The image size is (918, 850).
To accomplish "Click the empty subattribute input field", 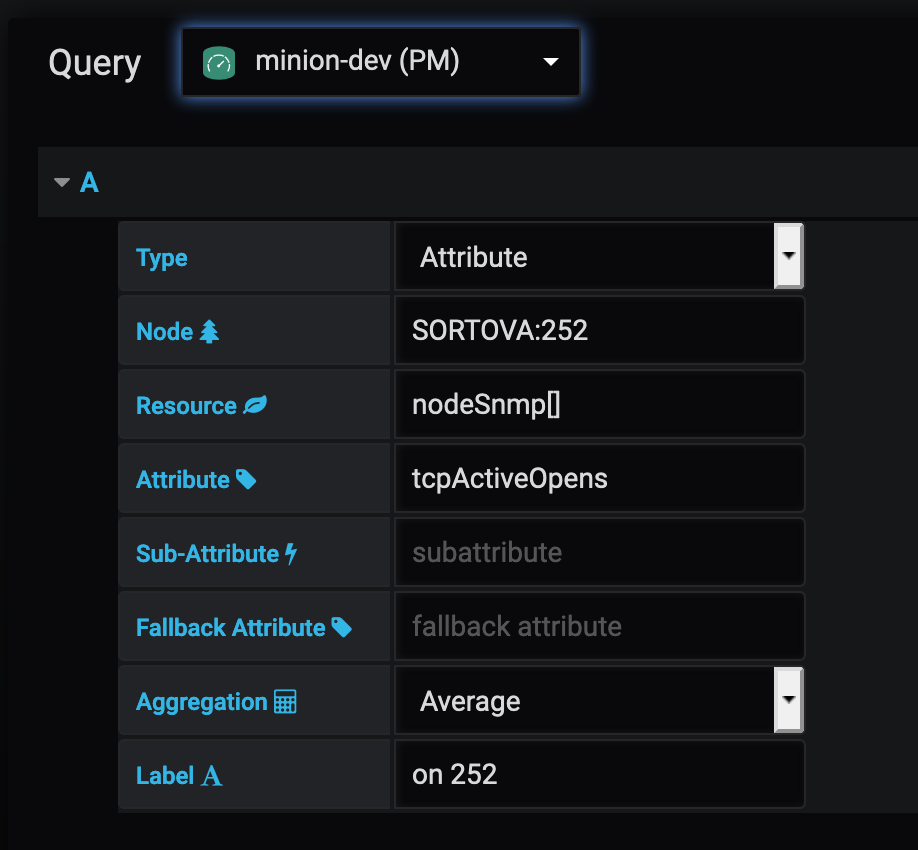I will [600, 552].
